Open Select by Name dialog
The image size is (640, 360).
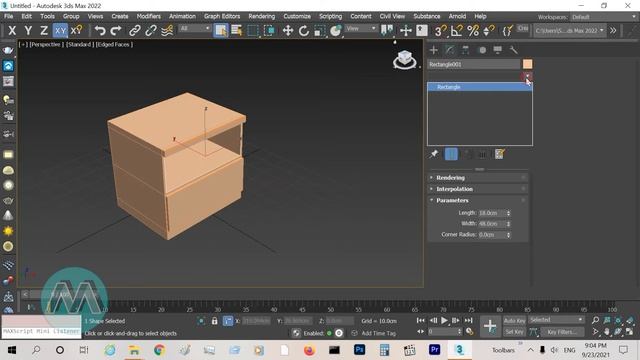[236, 31]
